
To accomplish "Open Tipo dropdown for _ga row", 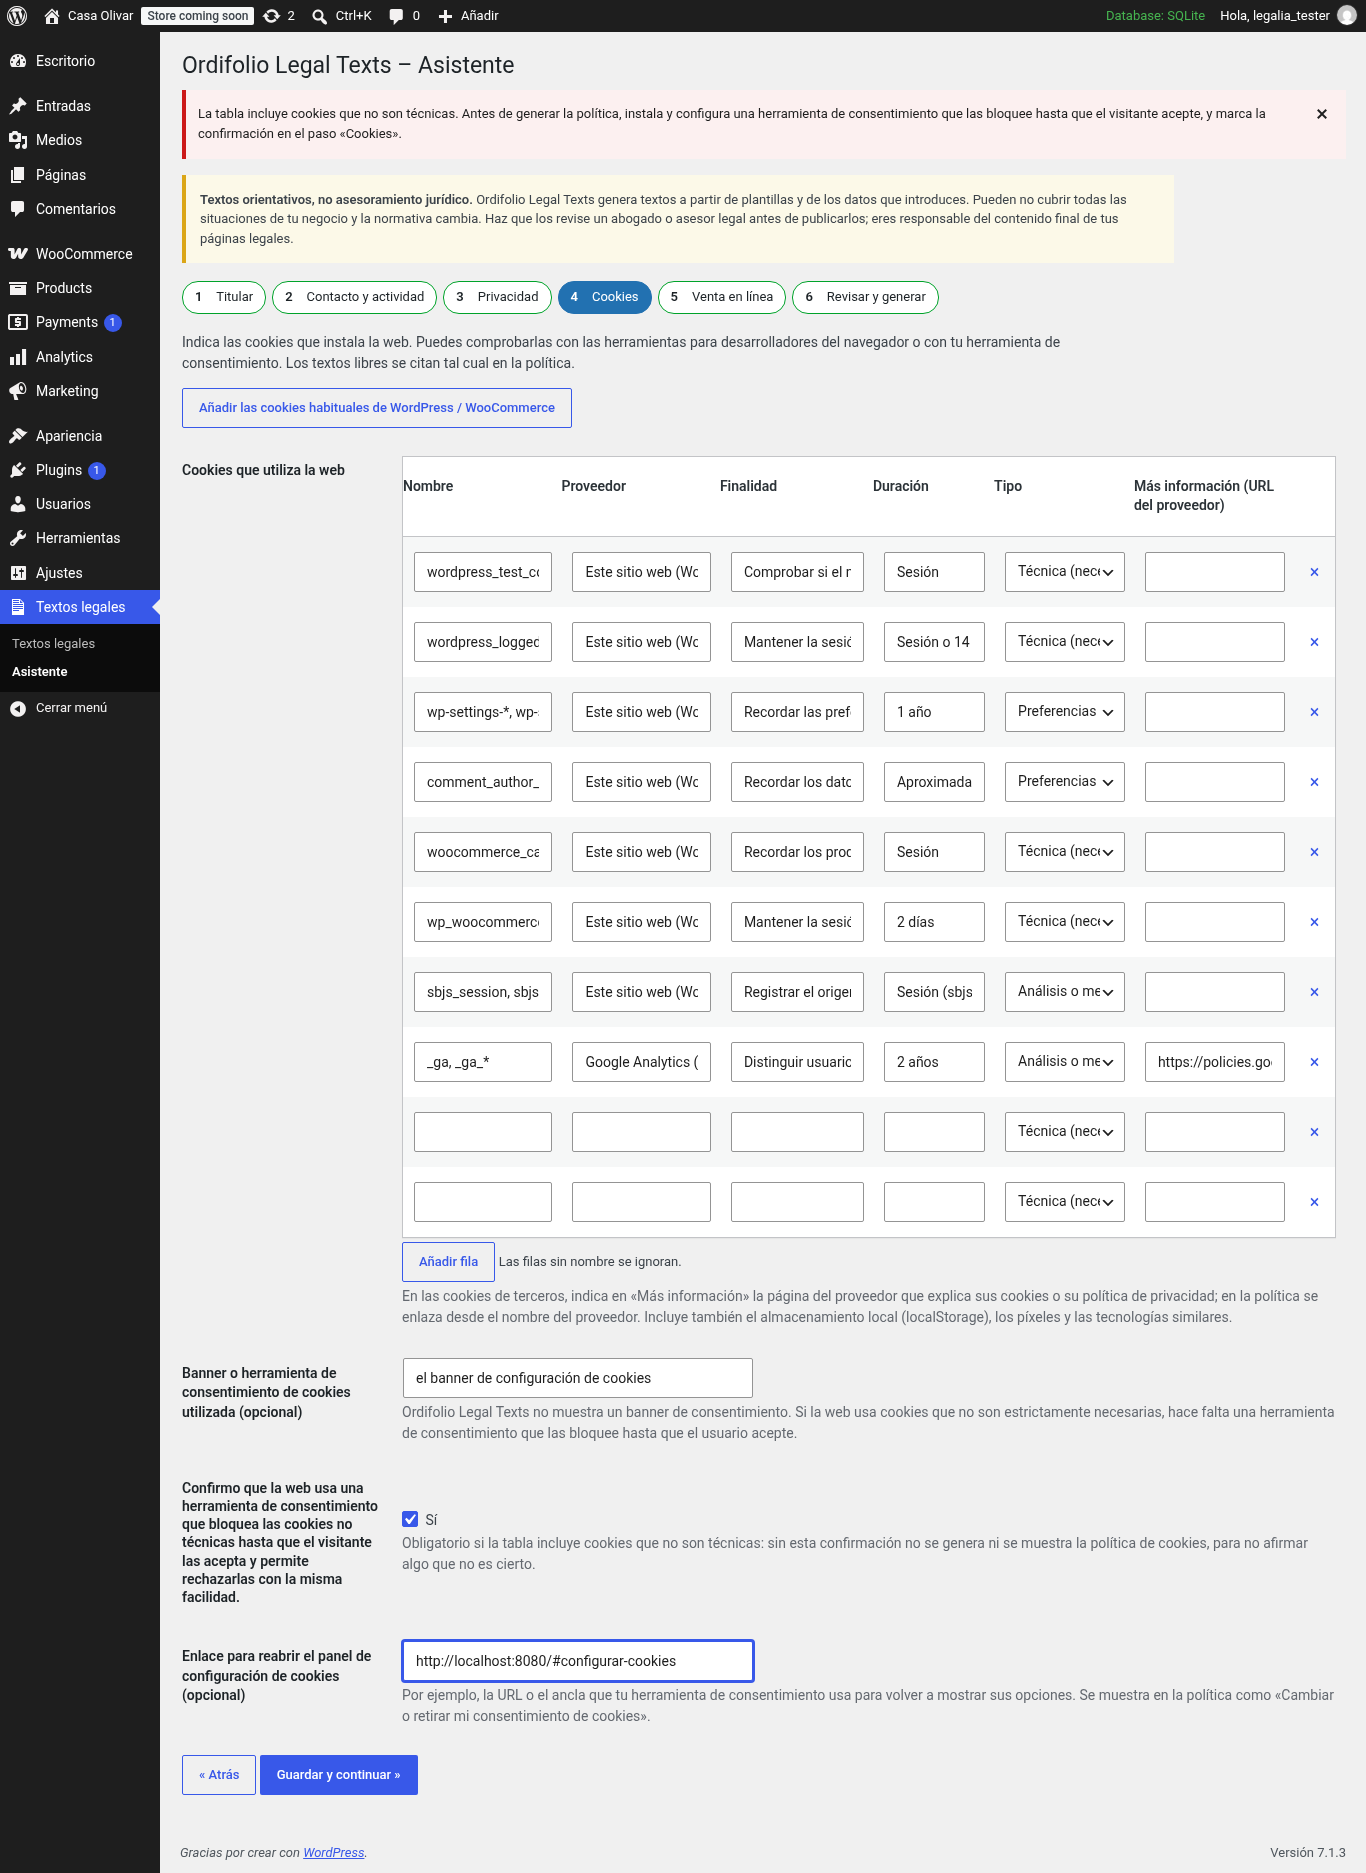I will coord(1065,1062).
